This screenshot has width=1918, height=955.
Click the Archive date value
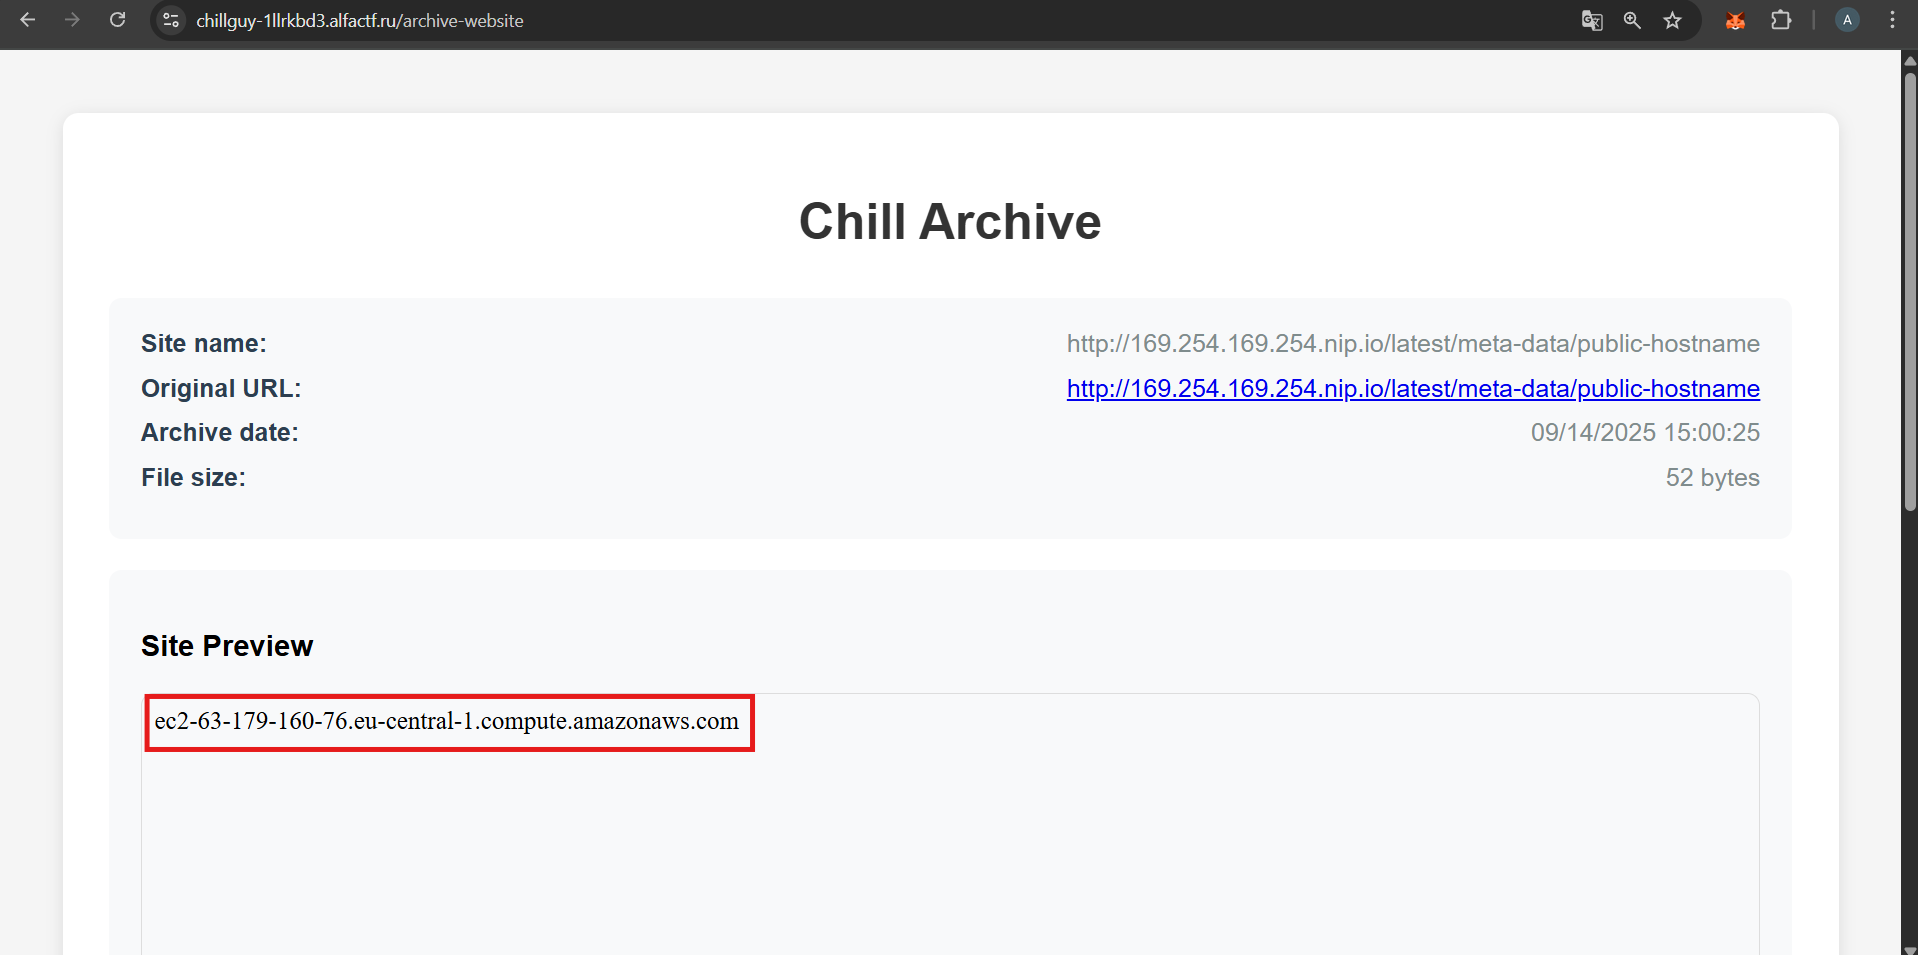[1644, 433]
